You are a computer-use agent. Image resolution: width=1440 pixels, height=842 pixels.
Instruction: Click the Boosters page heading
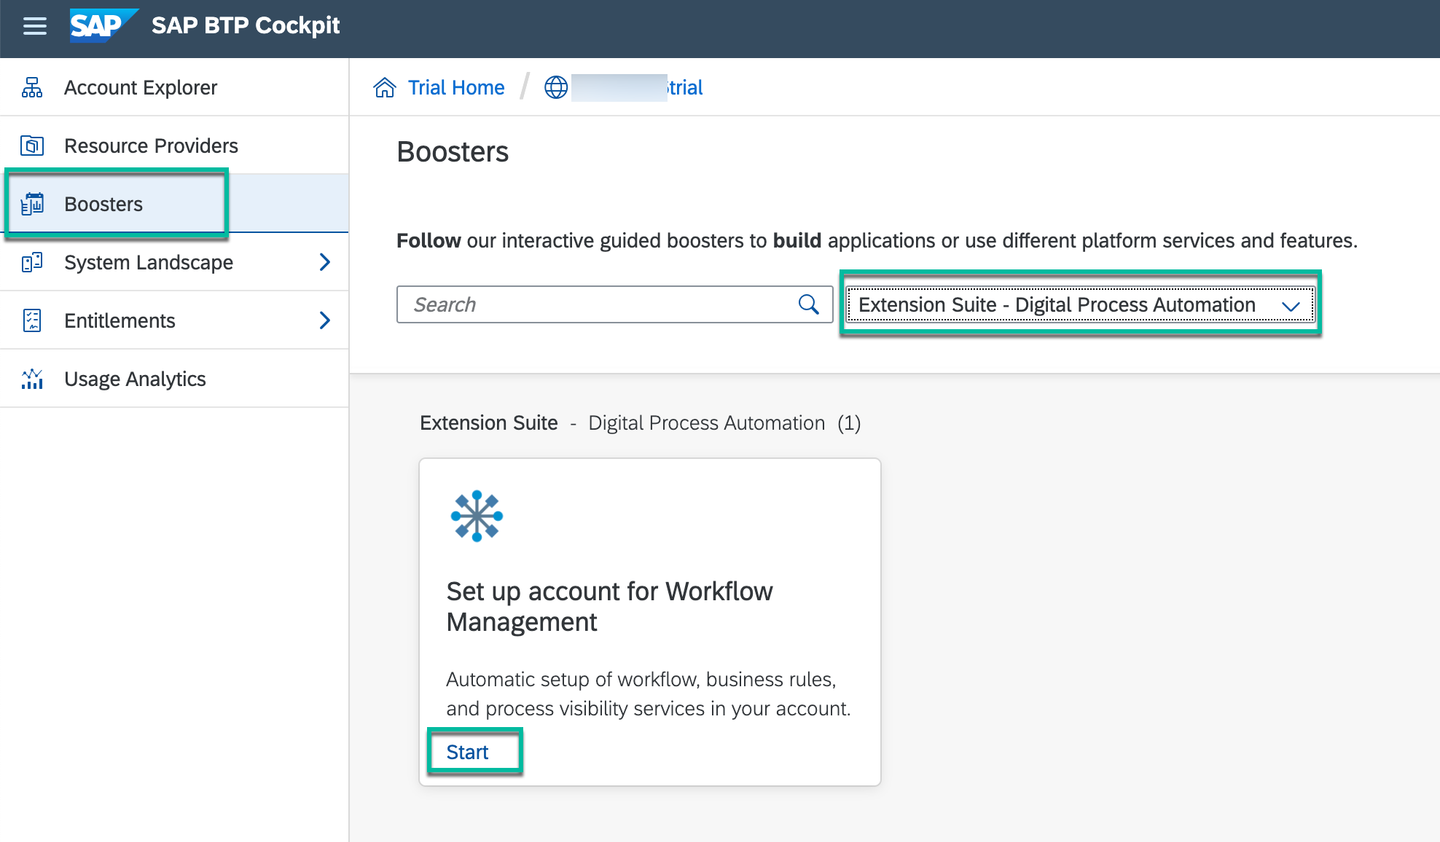click(x=453, y=152)
